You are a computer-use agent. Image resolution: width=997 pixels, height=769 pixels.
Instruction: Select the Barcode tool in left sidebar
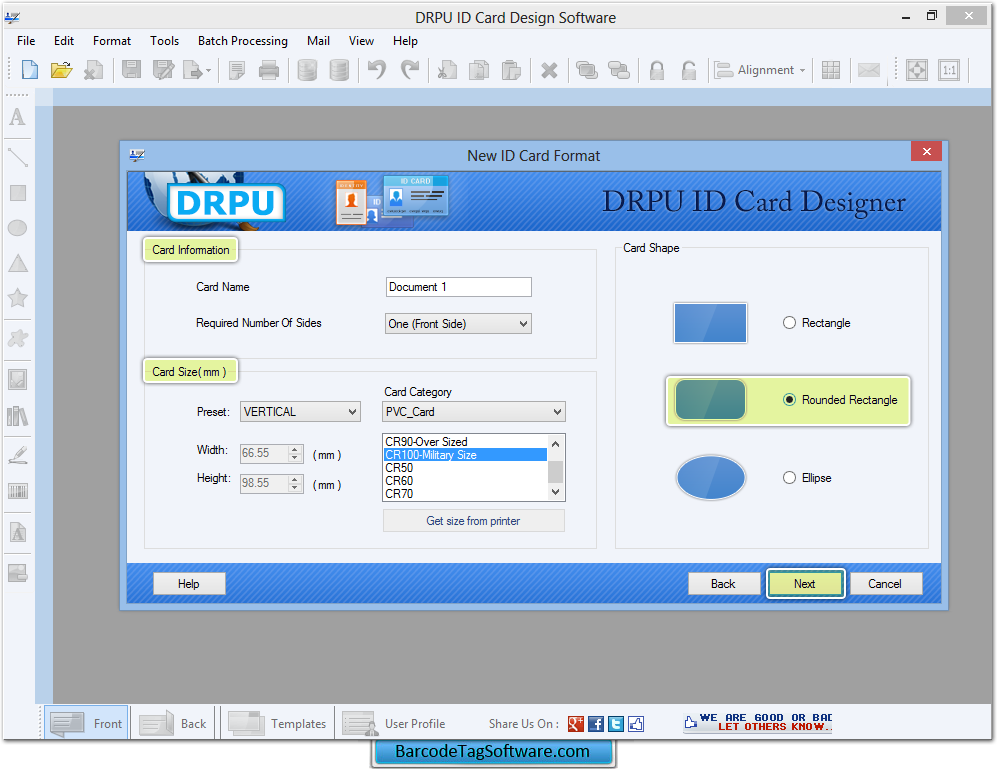click(x=18, y=491)
